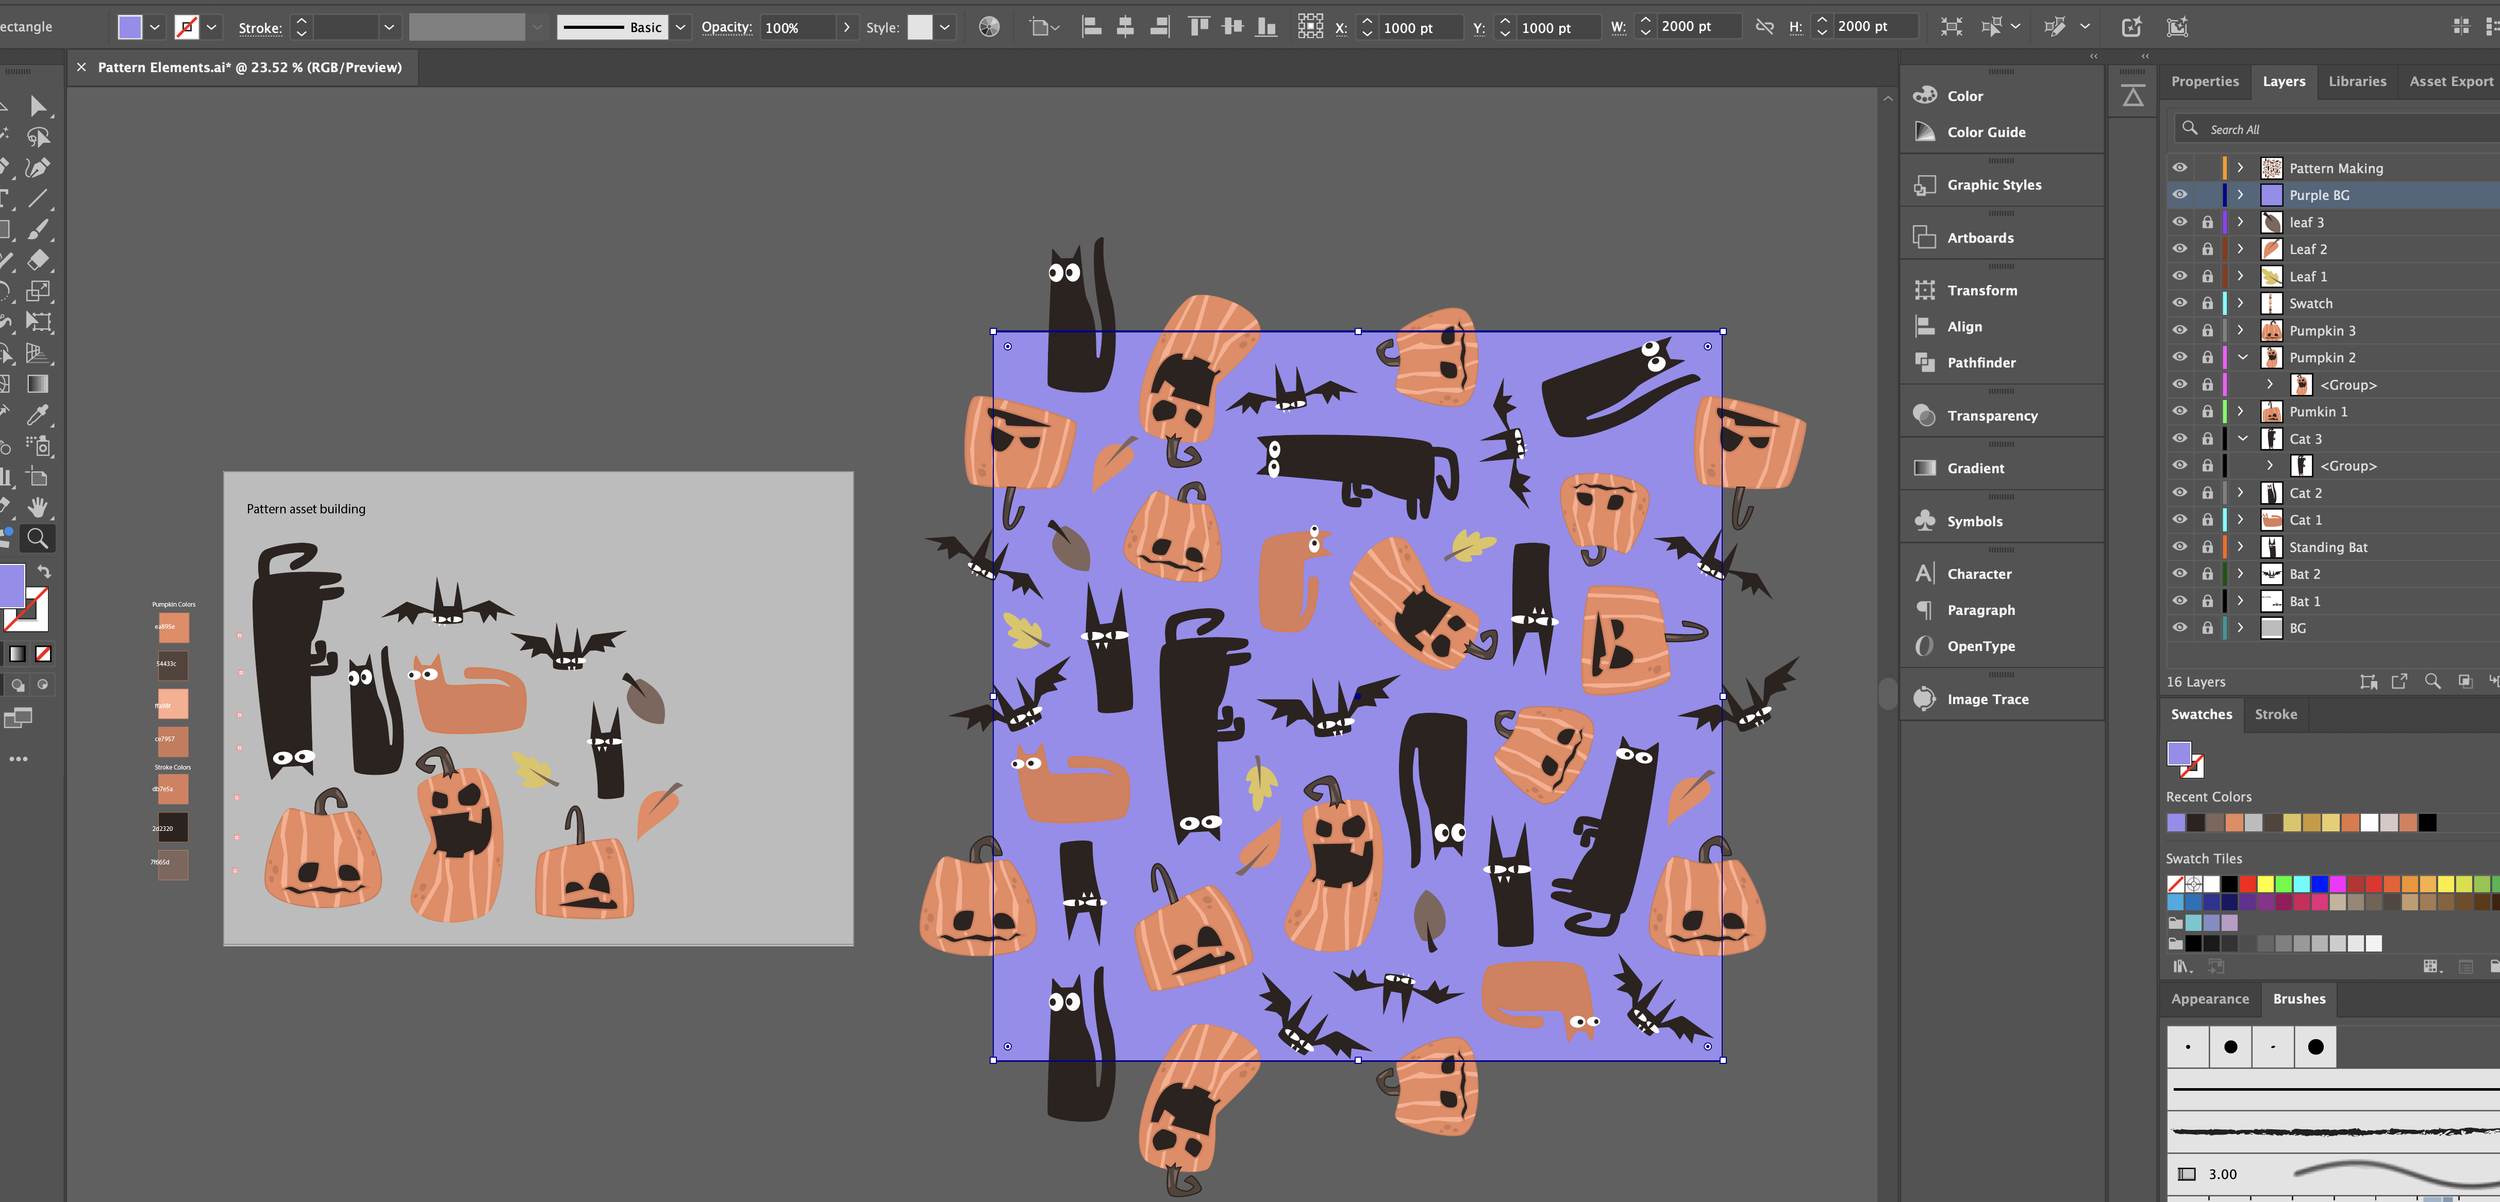Switch to the Brushes tab
The image size is (2500, 1202).
[x=2298, y=999]
